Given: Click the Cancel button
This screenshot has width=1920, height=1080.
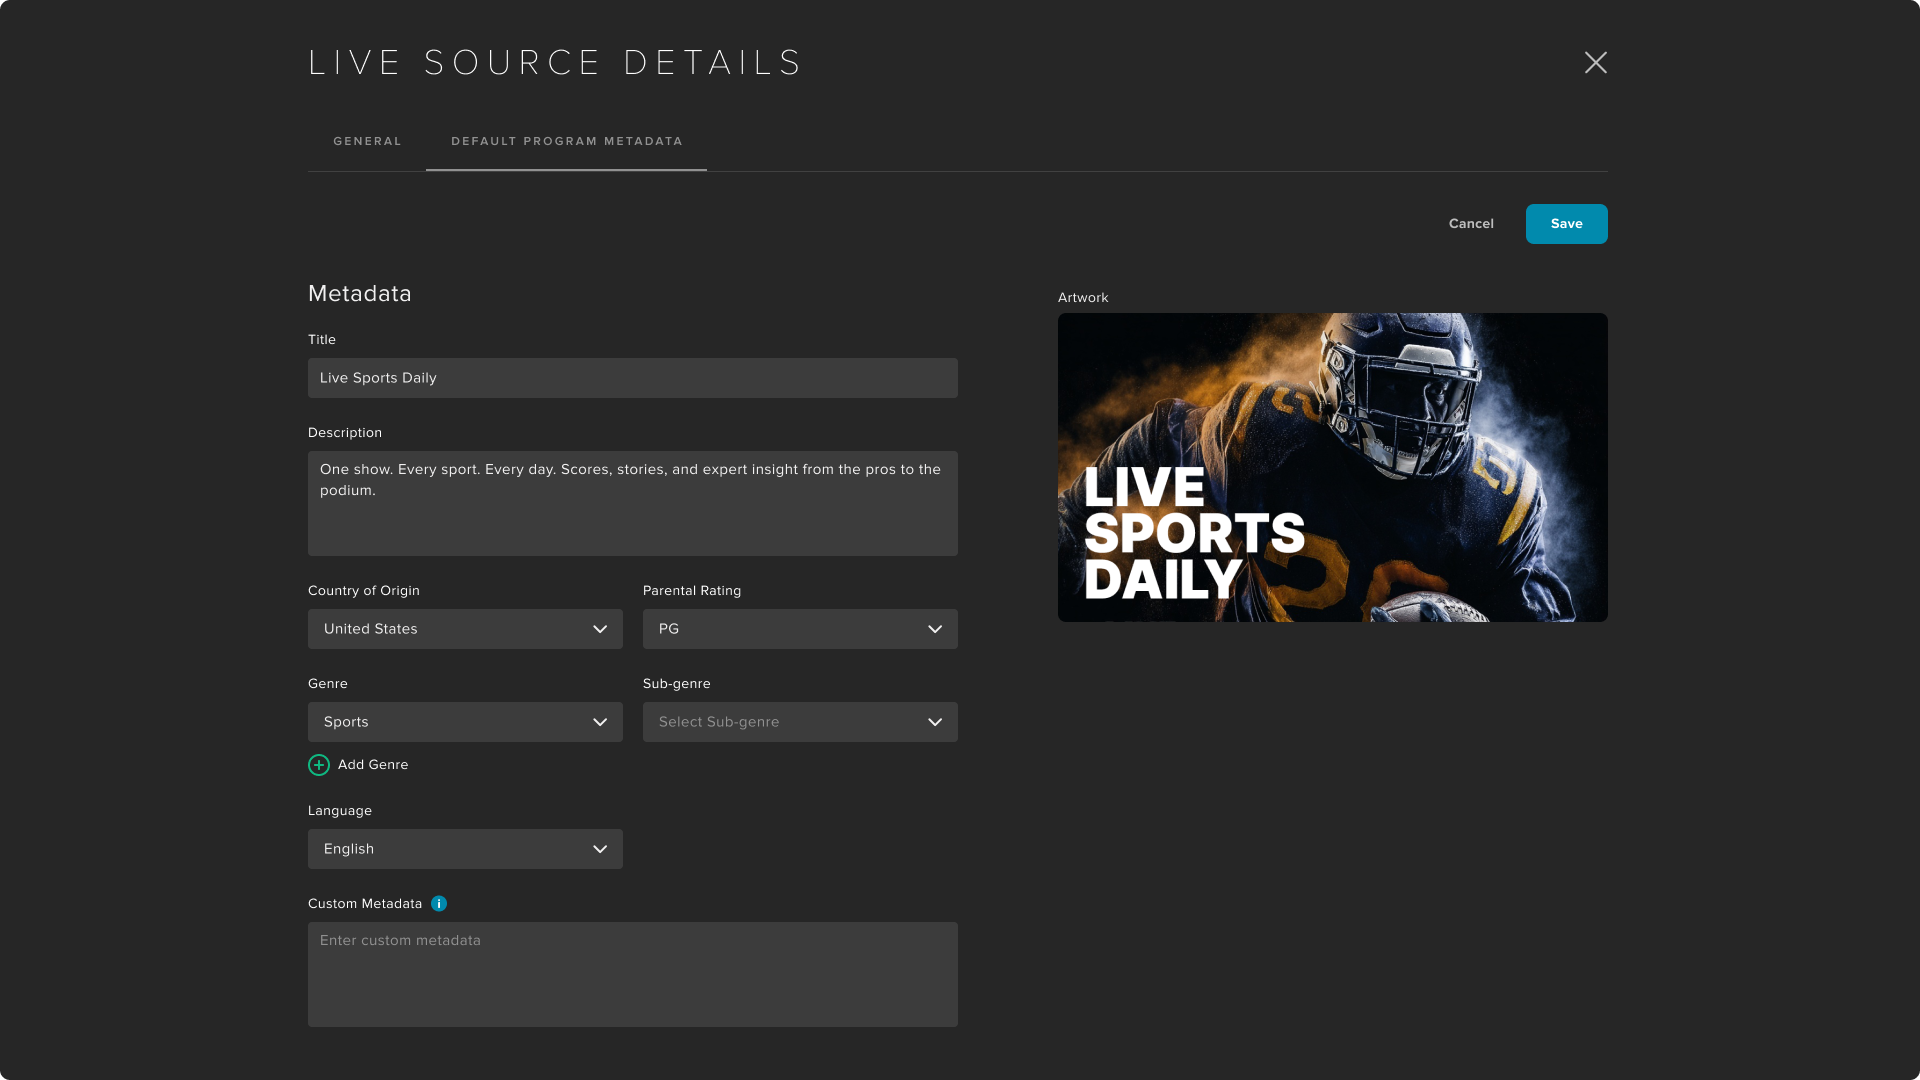Looking at the screenshot, I should click(x=1471, y=224).
